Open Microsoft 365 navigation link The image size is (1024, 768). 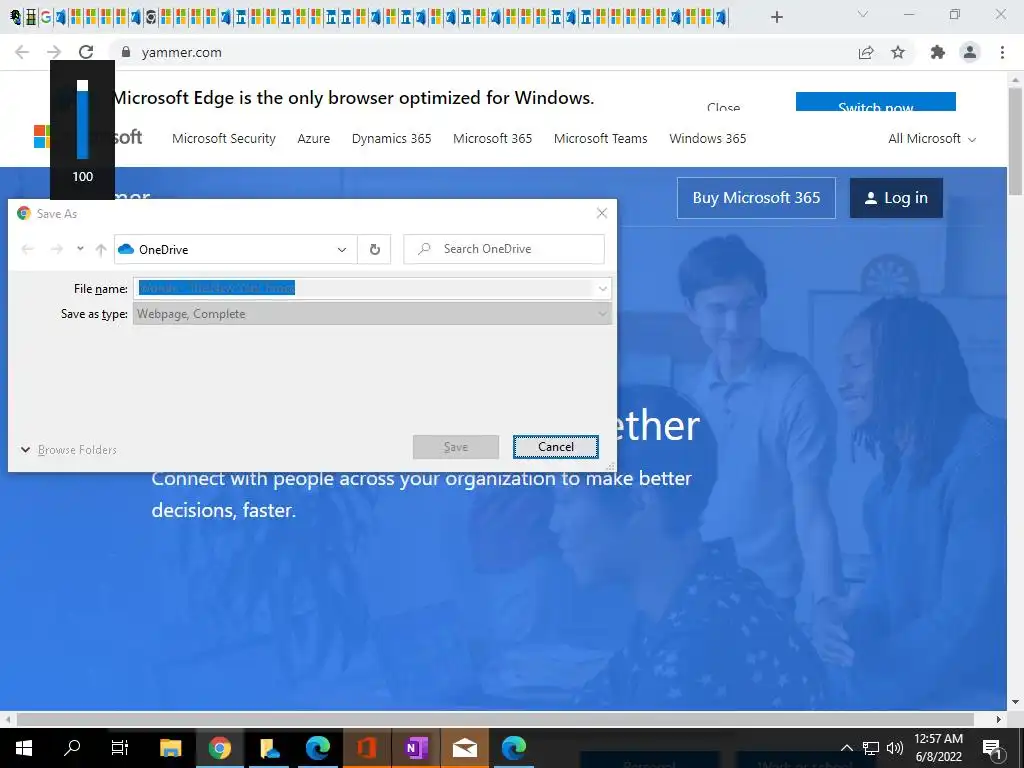[x=492, y=138]
